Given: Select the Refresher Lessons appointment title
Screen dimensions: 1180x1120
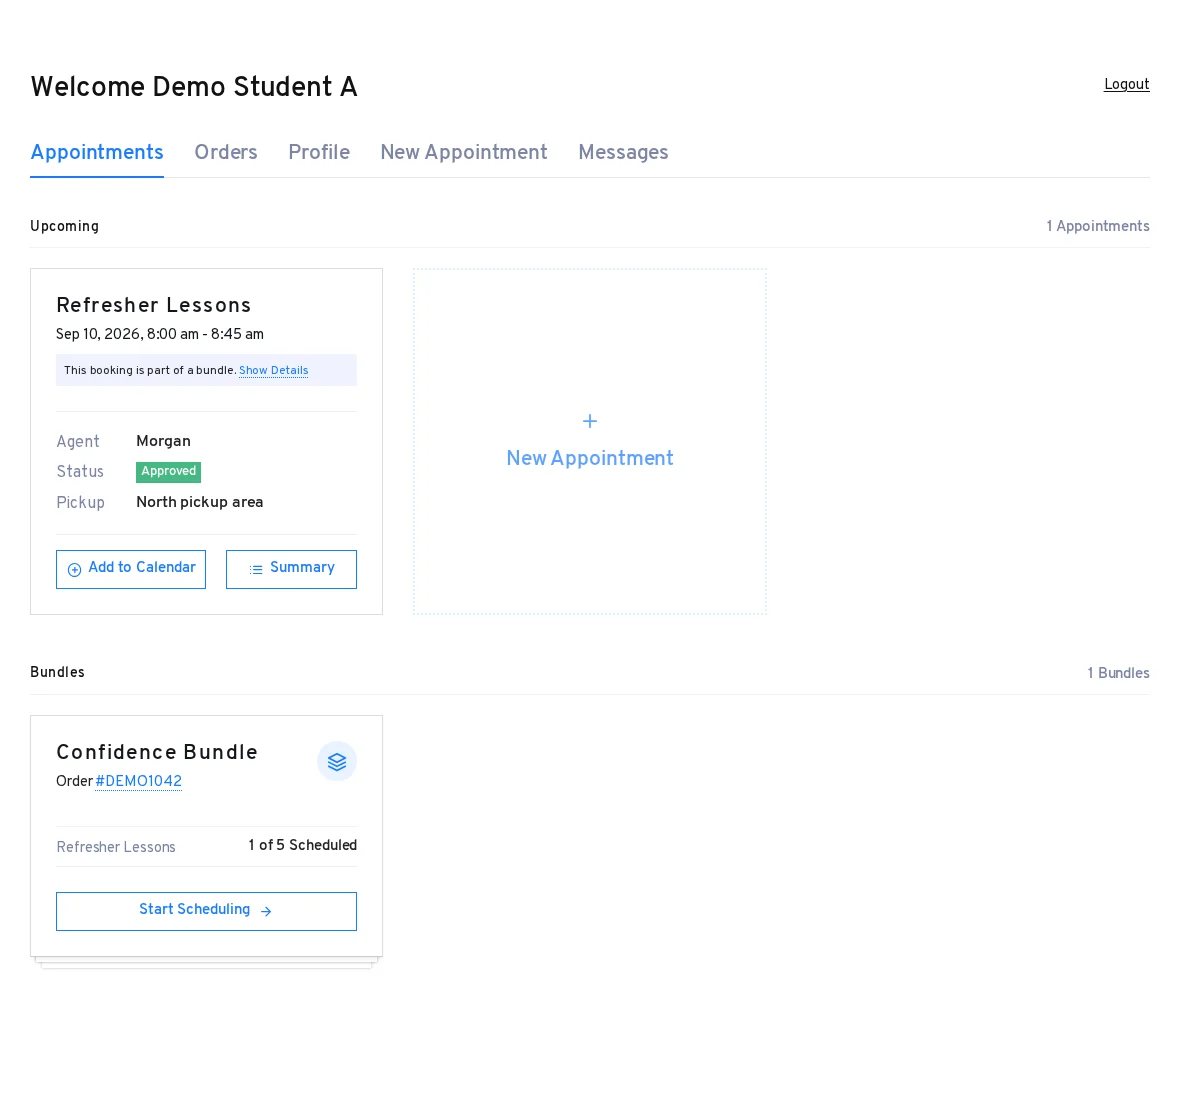Looking at the screenshot, I should click(154, 306).
